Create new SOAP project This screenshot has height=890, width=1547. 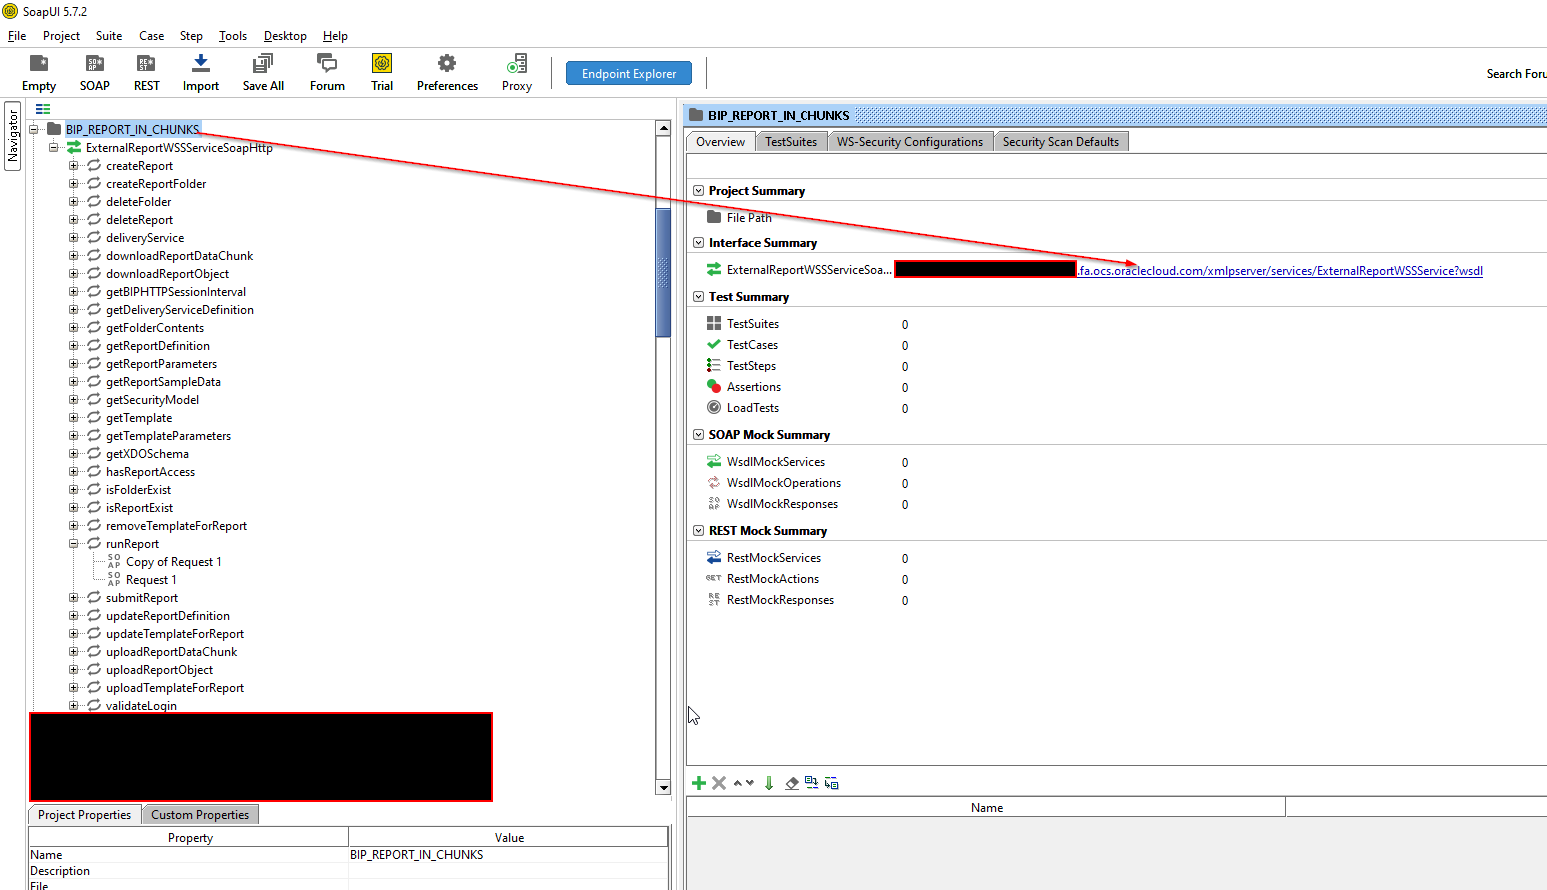pos(95,73)
